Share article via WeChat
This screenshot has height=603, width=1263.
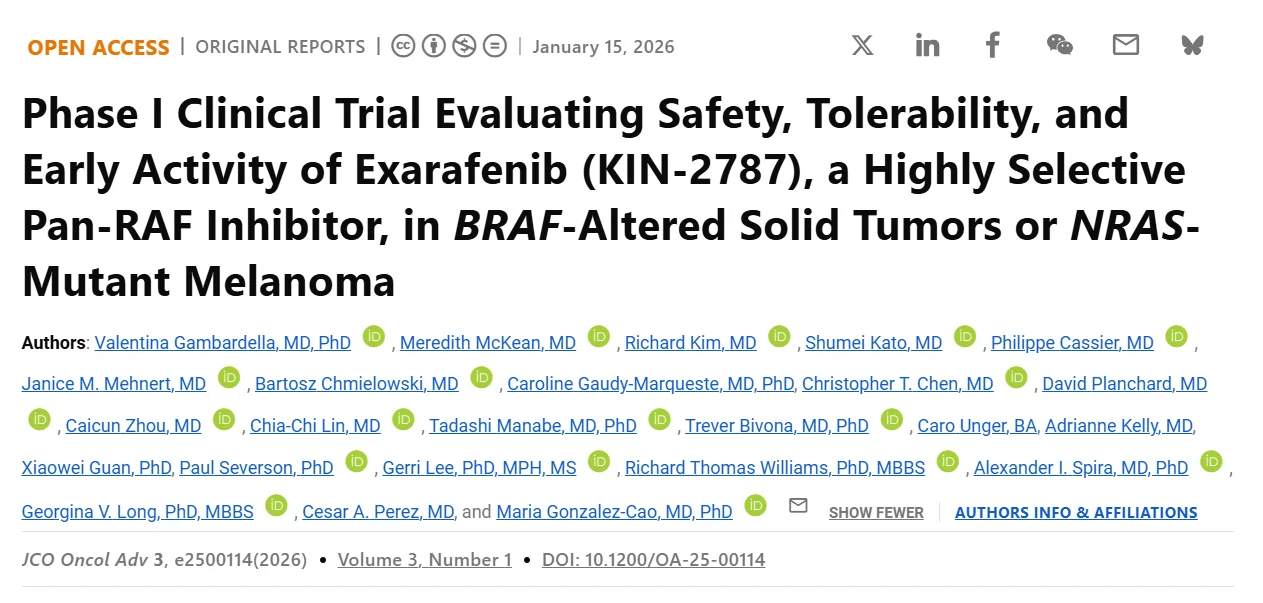pyautogui.click(x=1059, y=45)
